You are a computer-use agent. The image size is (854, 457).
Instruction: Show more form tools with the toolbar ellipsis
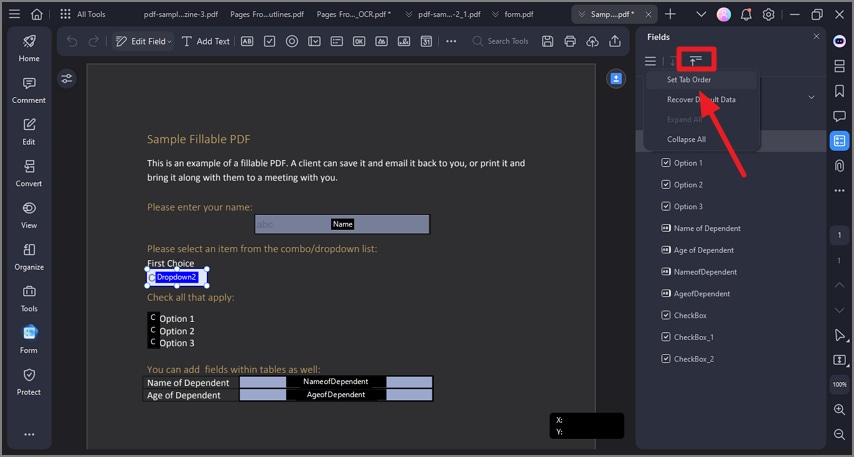451,41
